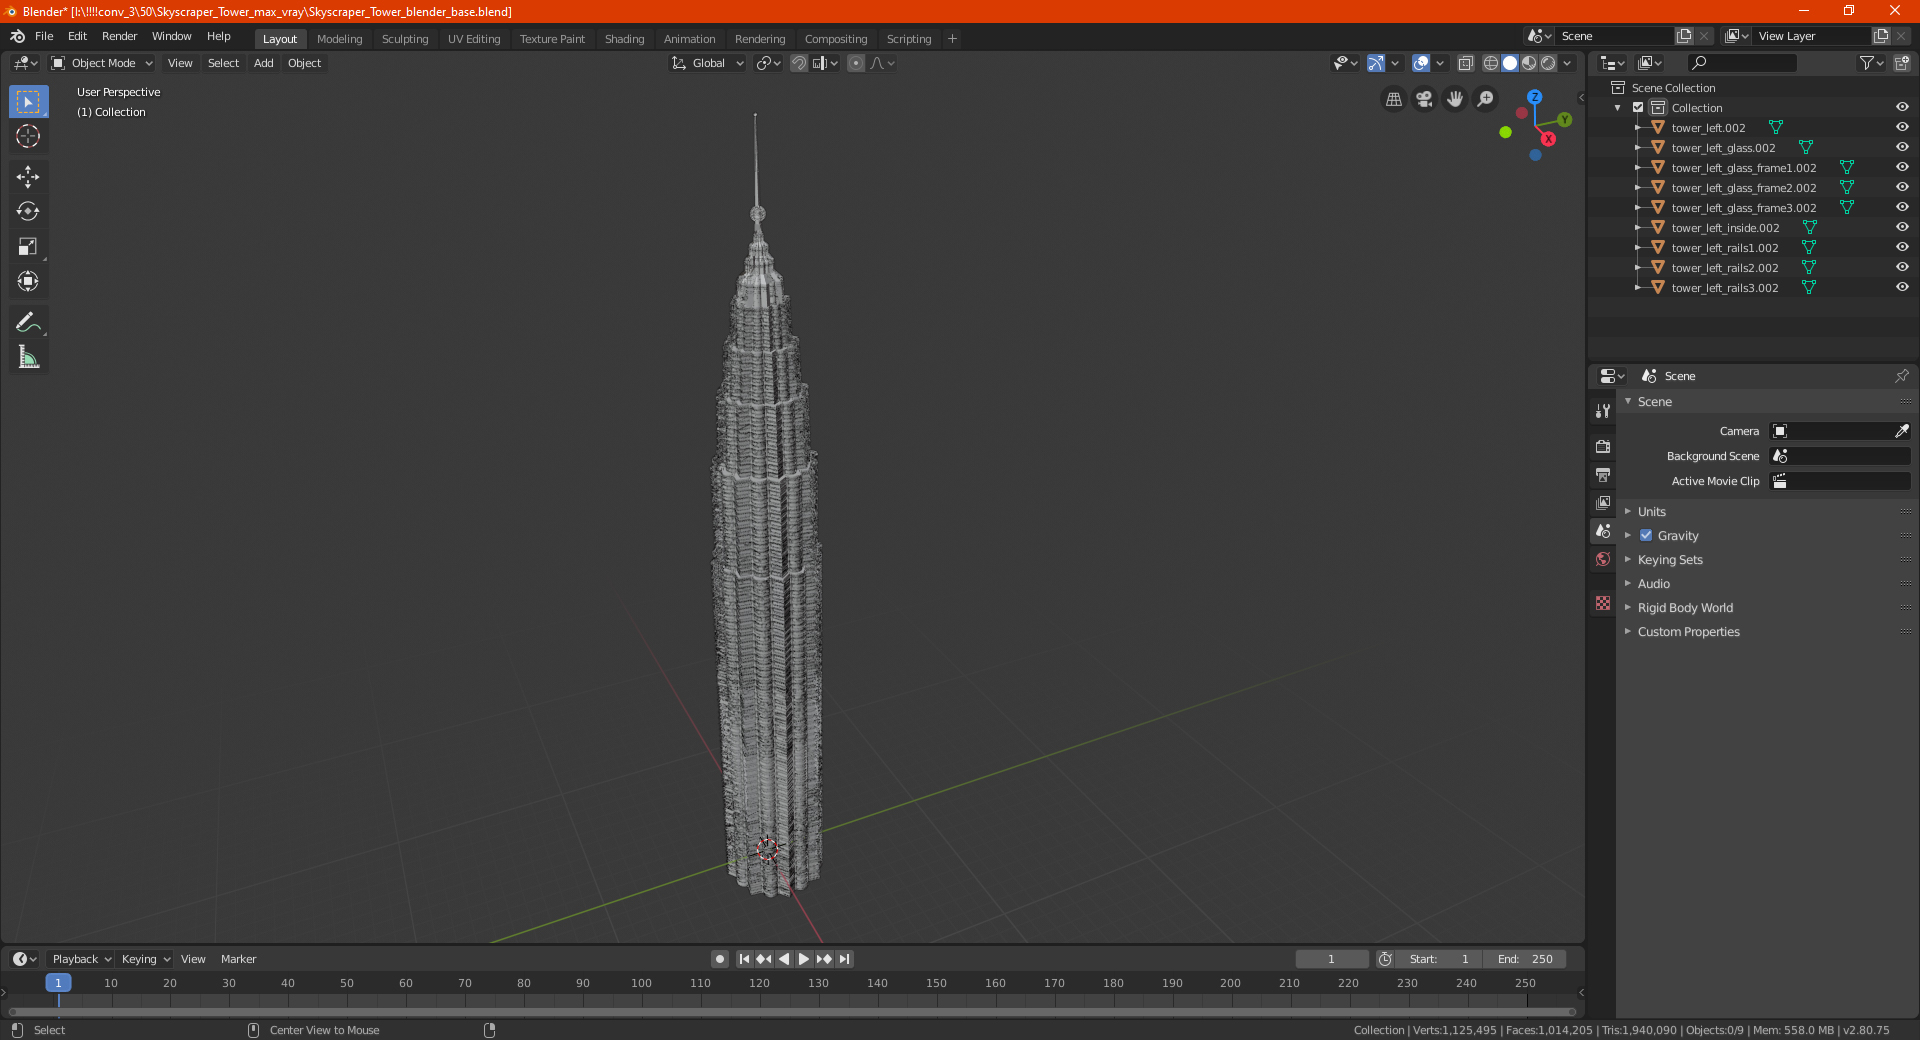Open the Render properties tab
Screen dimensions: 1920x1040
(1603, 446)
